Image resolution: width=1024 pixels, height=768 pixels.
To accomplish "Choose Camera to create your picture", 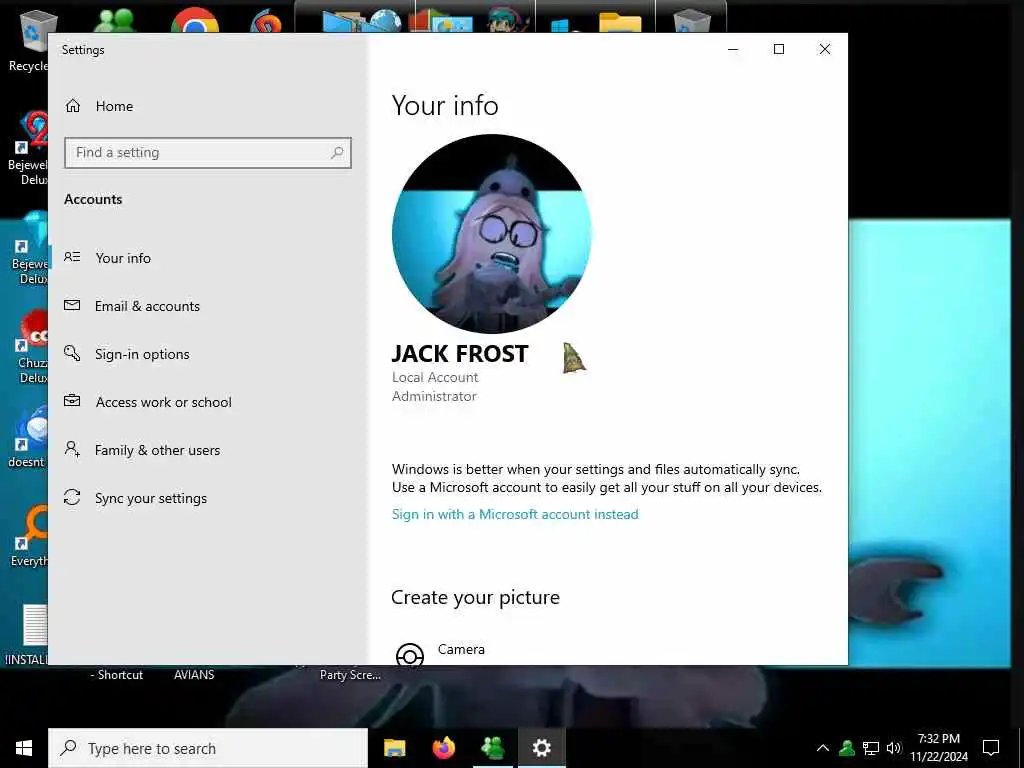I will pyautogui.click(x=461, y=649).
